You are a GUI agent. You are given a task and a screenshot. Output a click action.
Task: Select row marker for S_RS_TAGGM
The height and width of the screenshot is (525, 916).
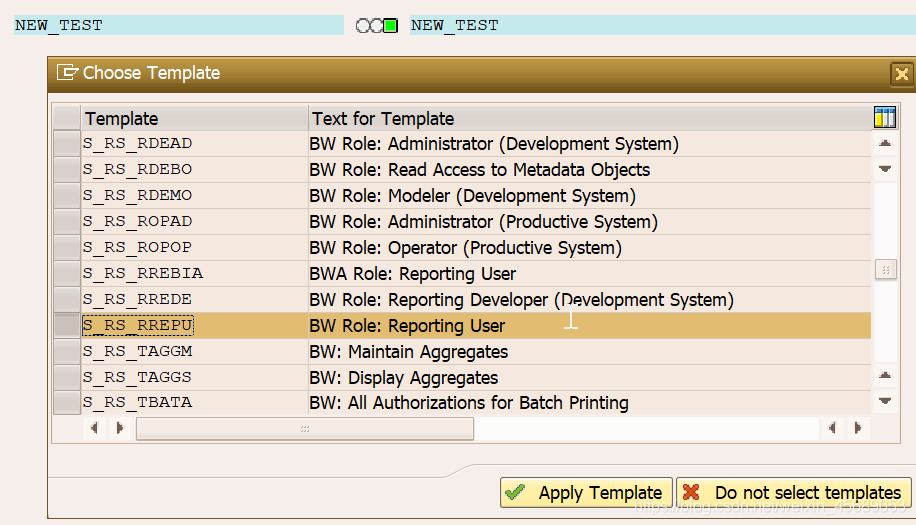pyautogui.click(x=67, y=352)
